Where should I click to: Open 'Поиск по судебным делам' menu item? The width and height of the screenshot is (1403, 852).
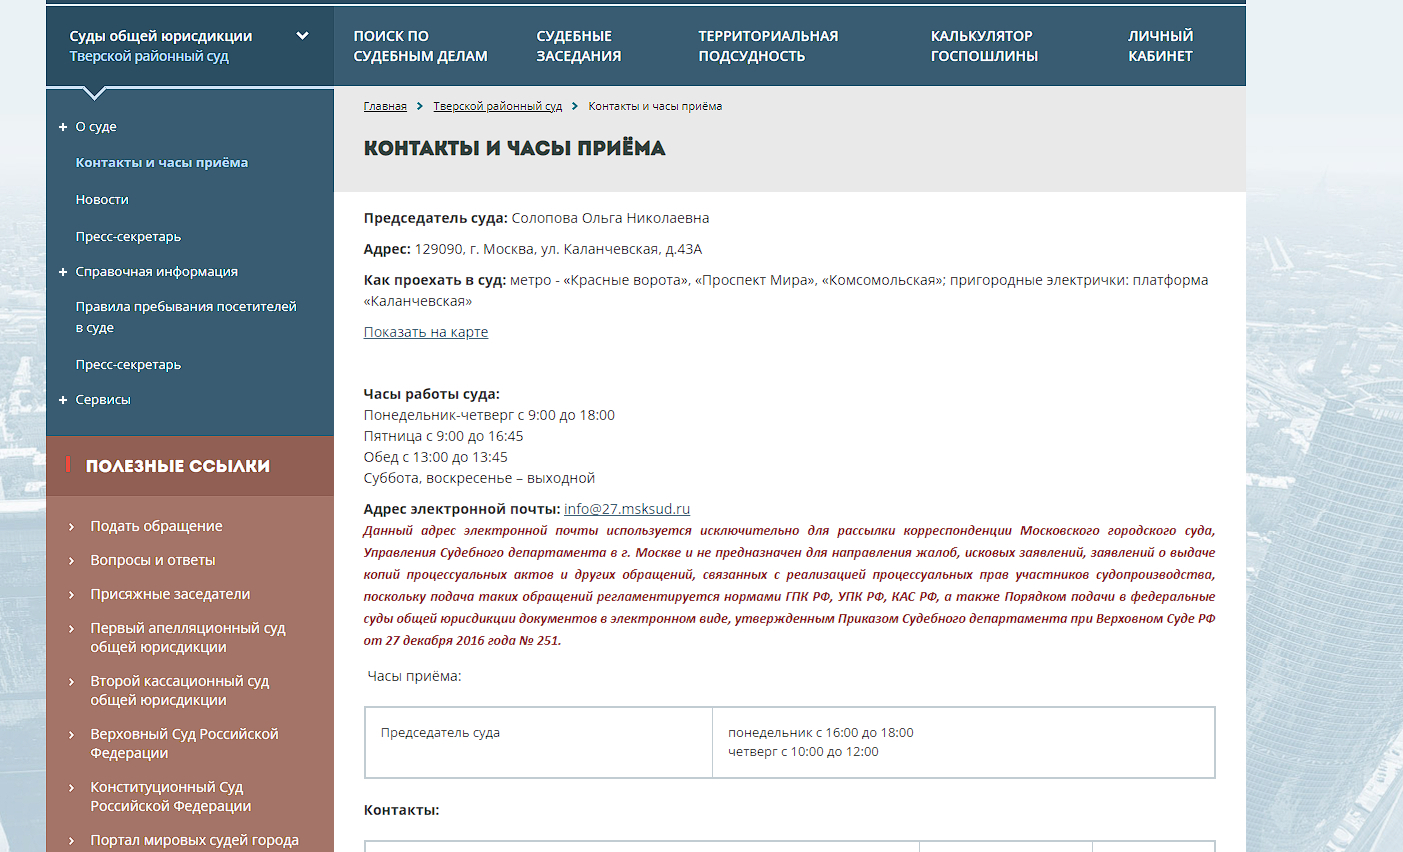click(420, 46)
